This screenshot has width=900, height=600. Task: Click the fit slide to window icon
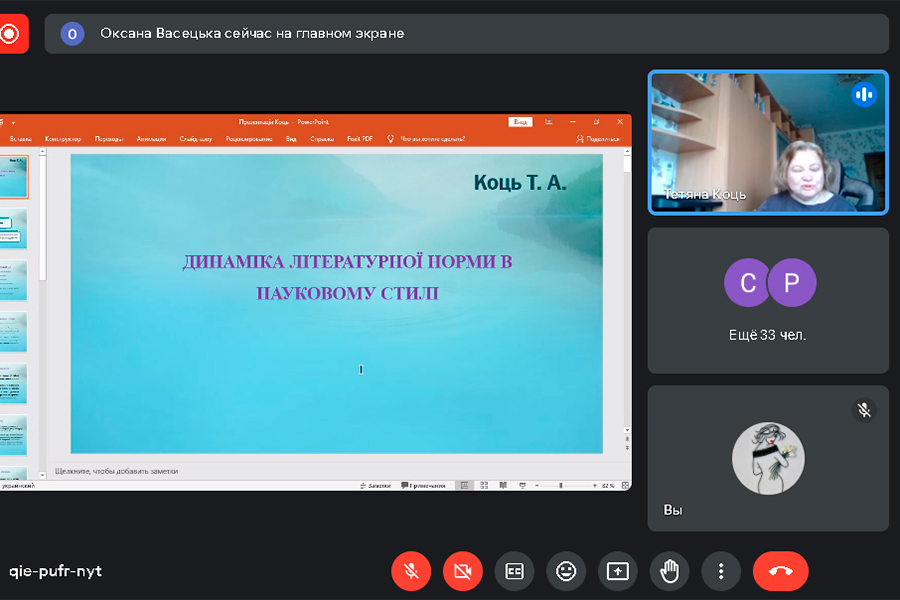(624, 485)
